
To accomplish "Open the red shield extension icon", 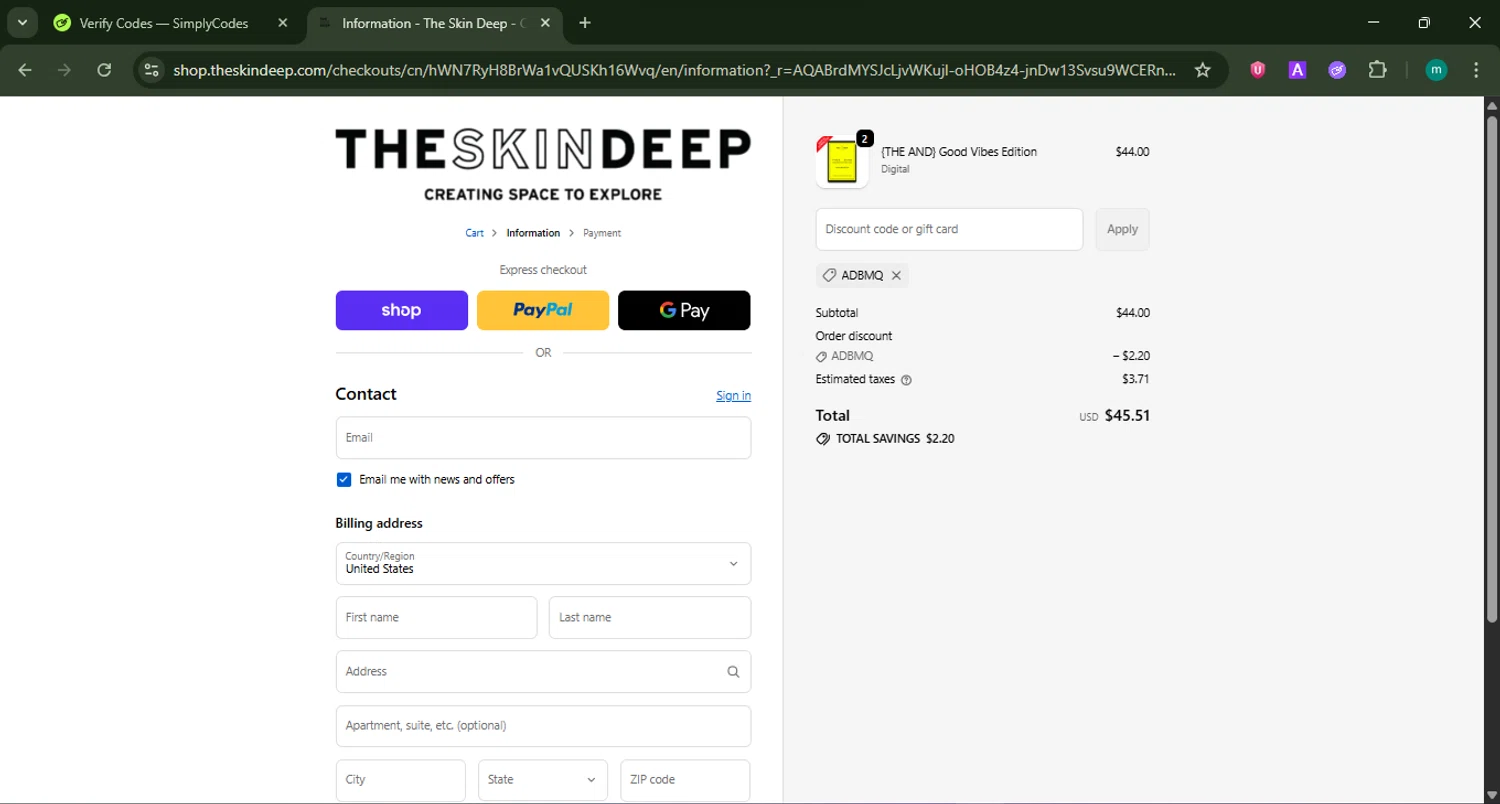I will point(1258,70).
